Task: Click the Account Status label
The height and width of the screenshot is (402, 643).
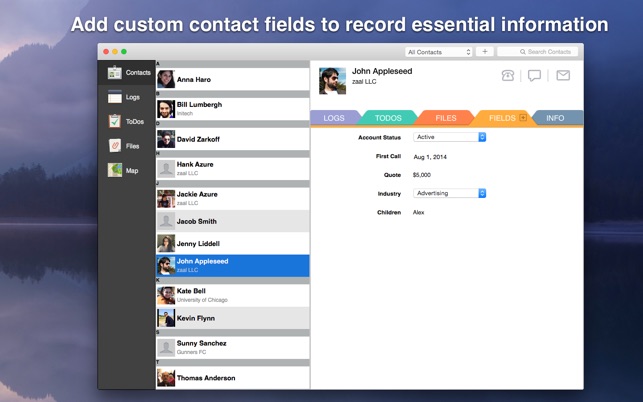Action: click(379, 137)
